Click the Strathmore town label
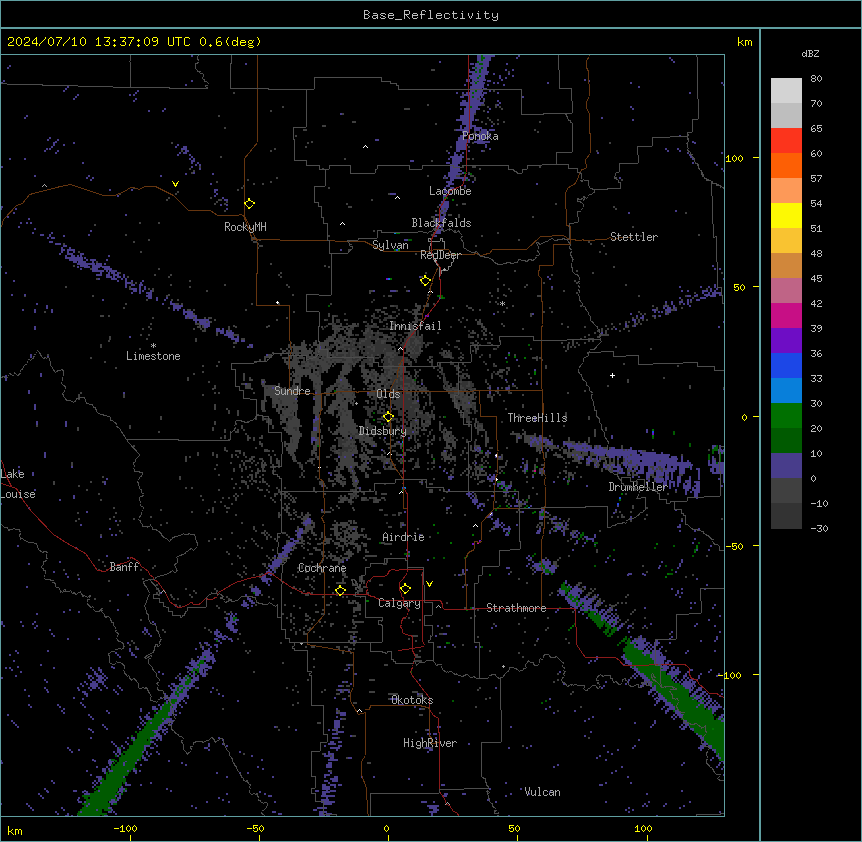 coord(516,608)
